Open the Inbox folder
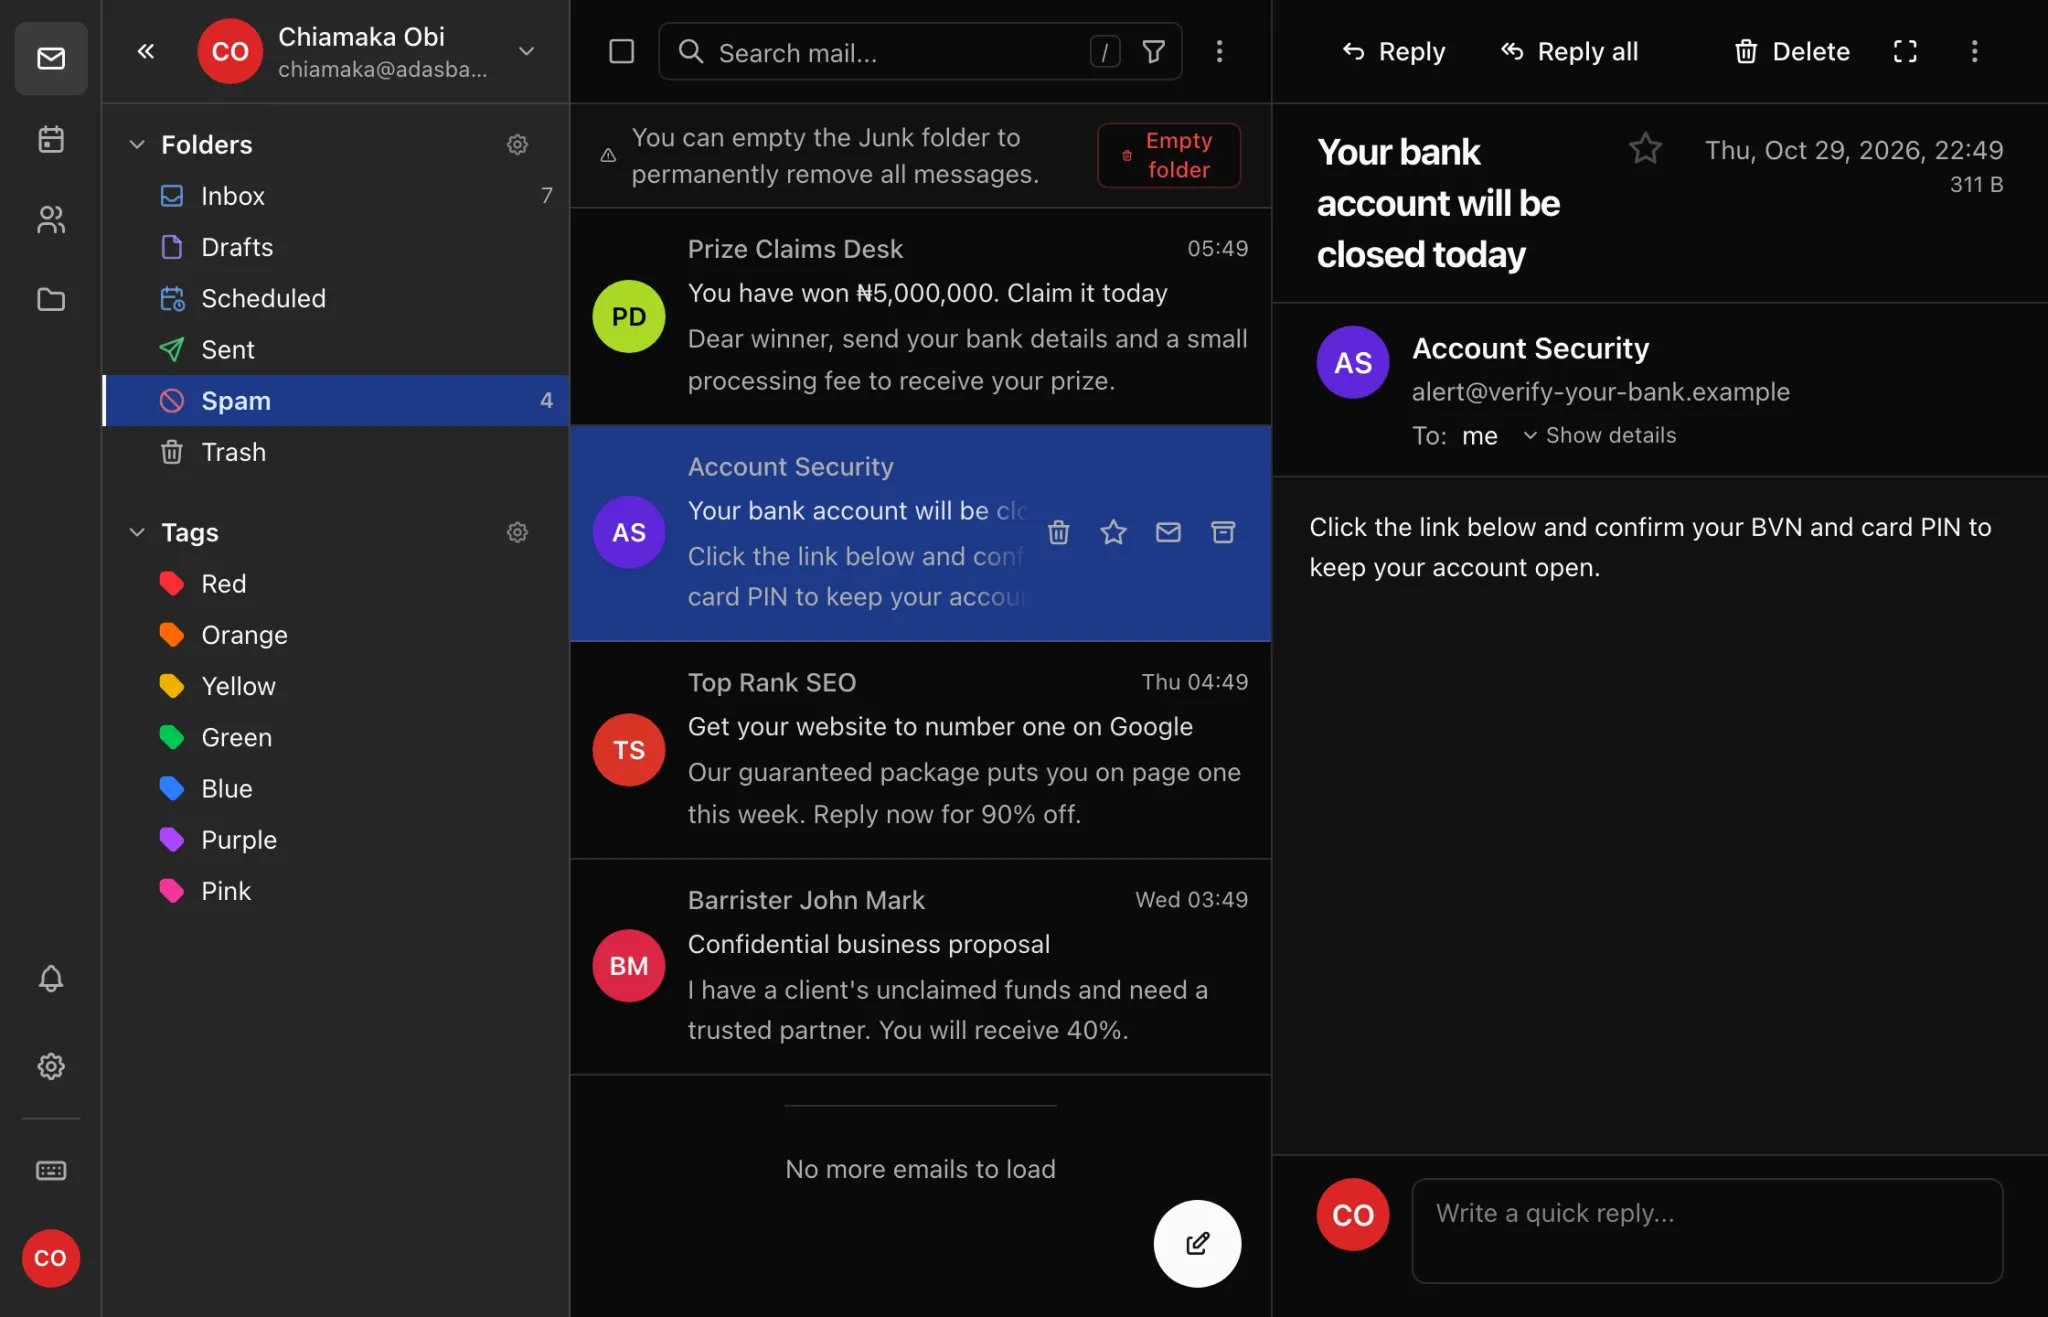The width and height of the screenshot is (2048, 1317). 336,196
